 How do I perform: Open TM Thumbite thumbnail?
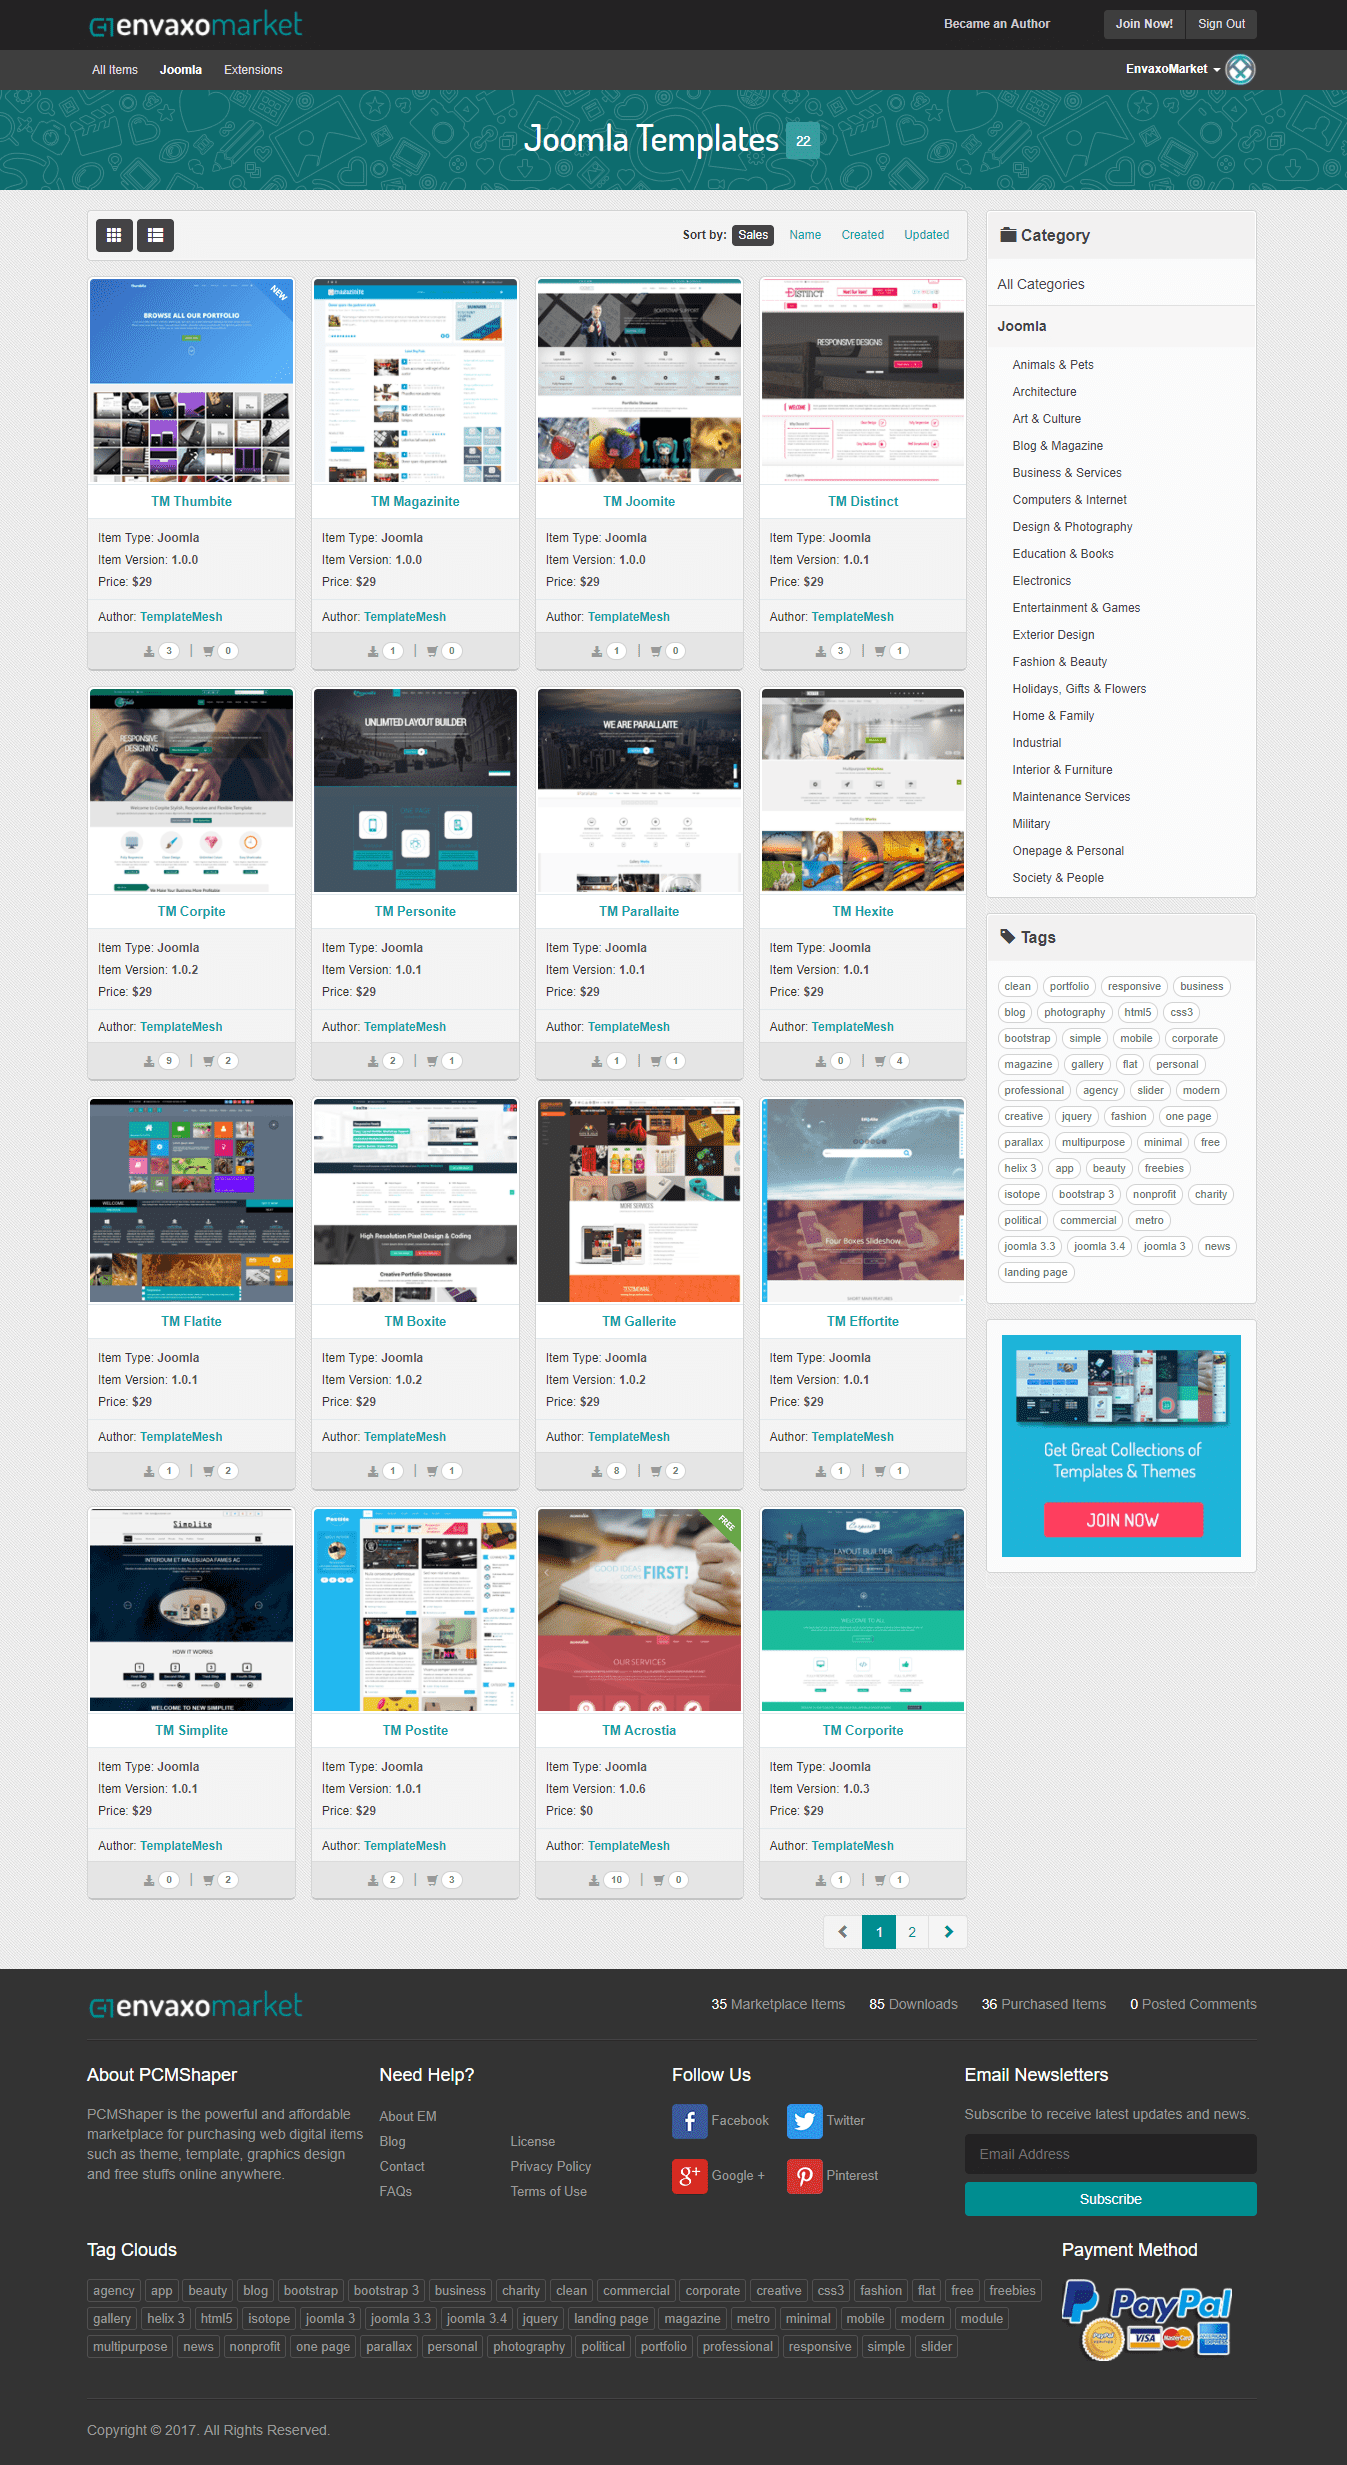click(191, 381)
